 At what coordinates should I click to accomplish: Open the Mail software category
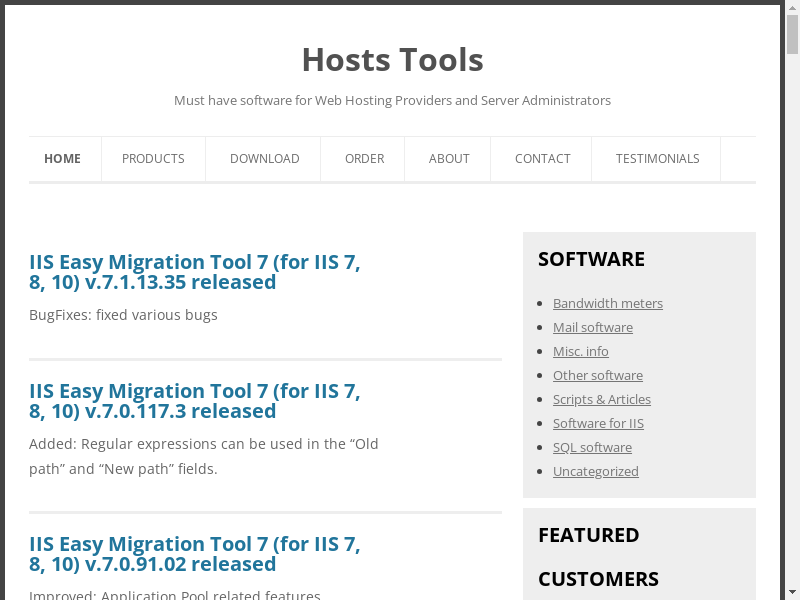(592, 327)
